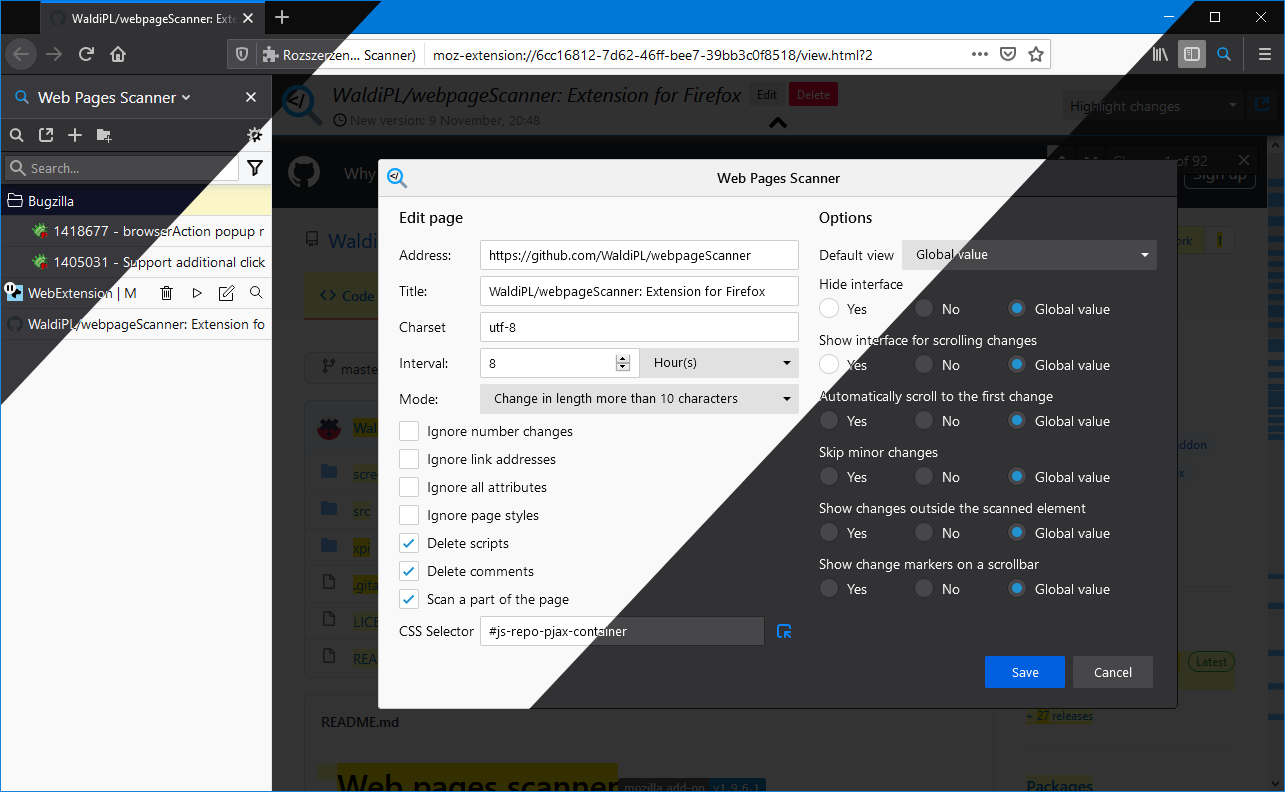Focus the Charset field

point(639,327)
